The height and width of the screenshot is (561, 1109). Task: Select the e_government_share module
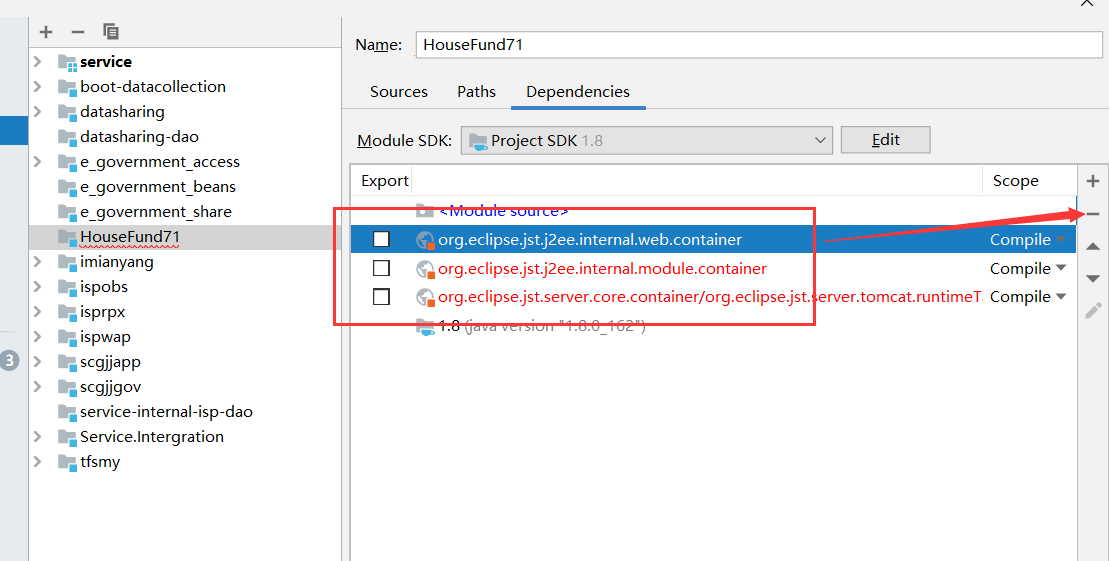coord(156,212)
